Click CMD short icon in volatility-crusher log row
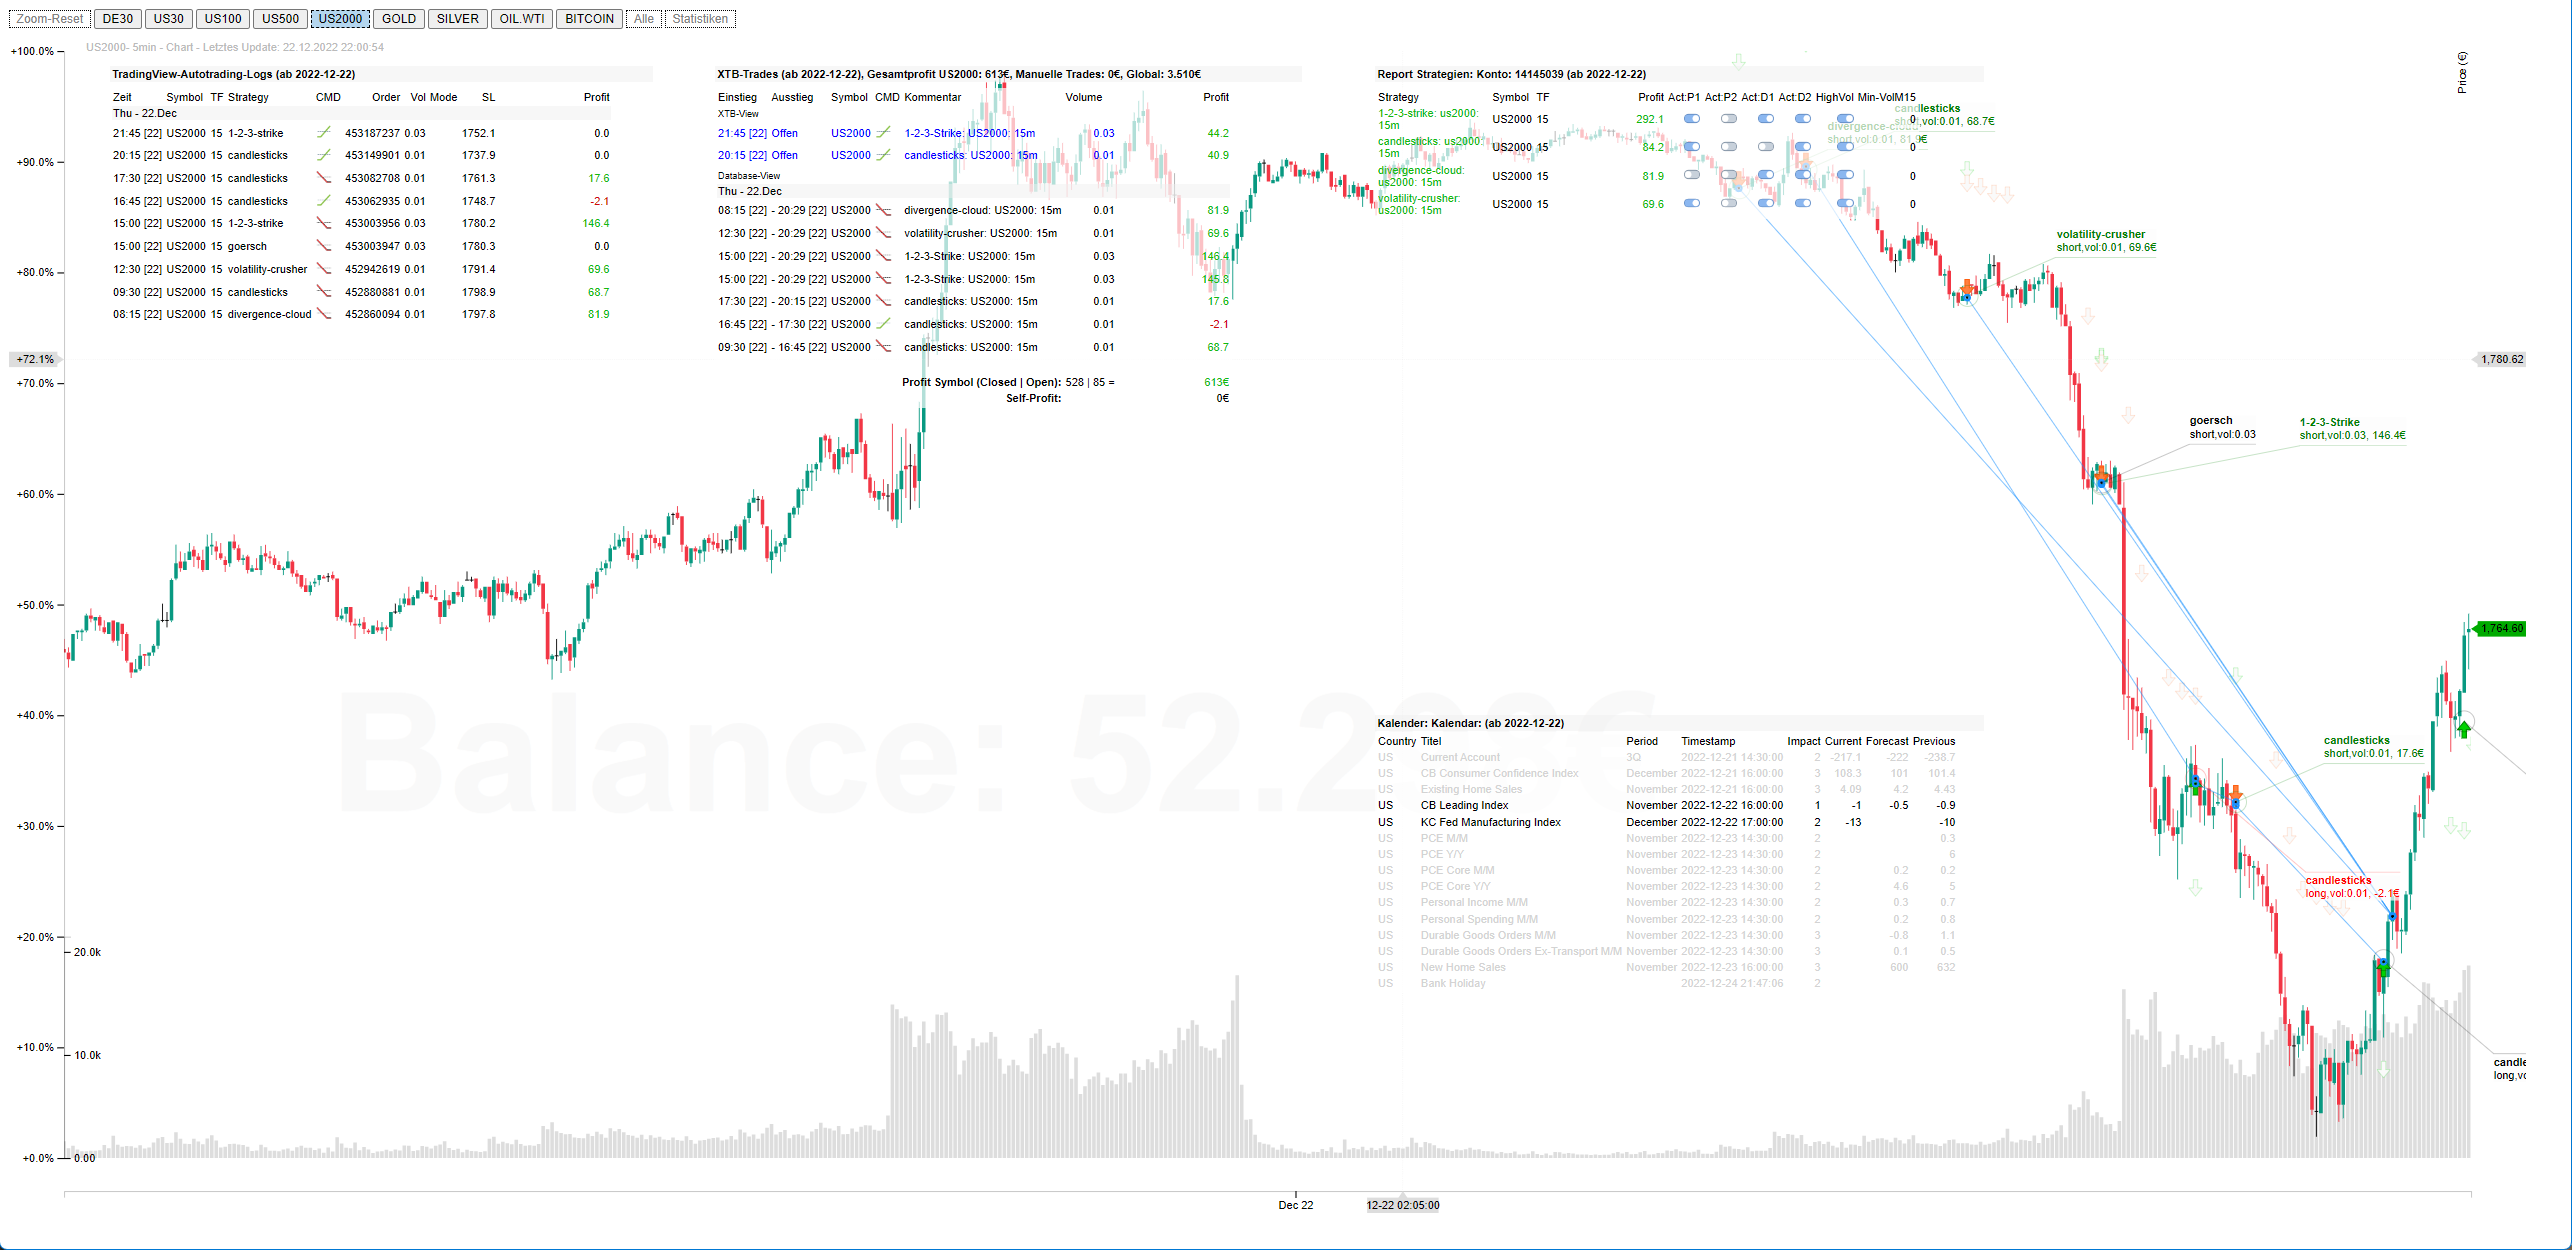The height and width of the screenshot is (1250, 2572). coord(324,269)
